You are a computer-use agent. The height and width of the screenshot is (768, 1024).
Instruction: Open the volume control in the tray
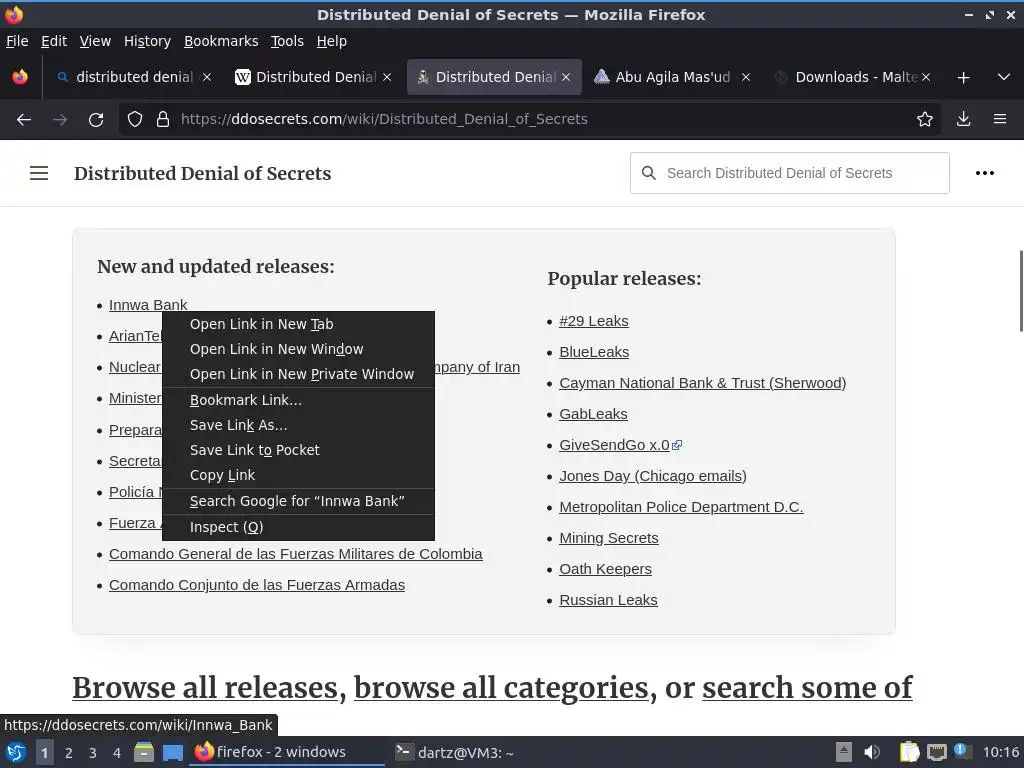tap(872, 752)
